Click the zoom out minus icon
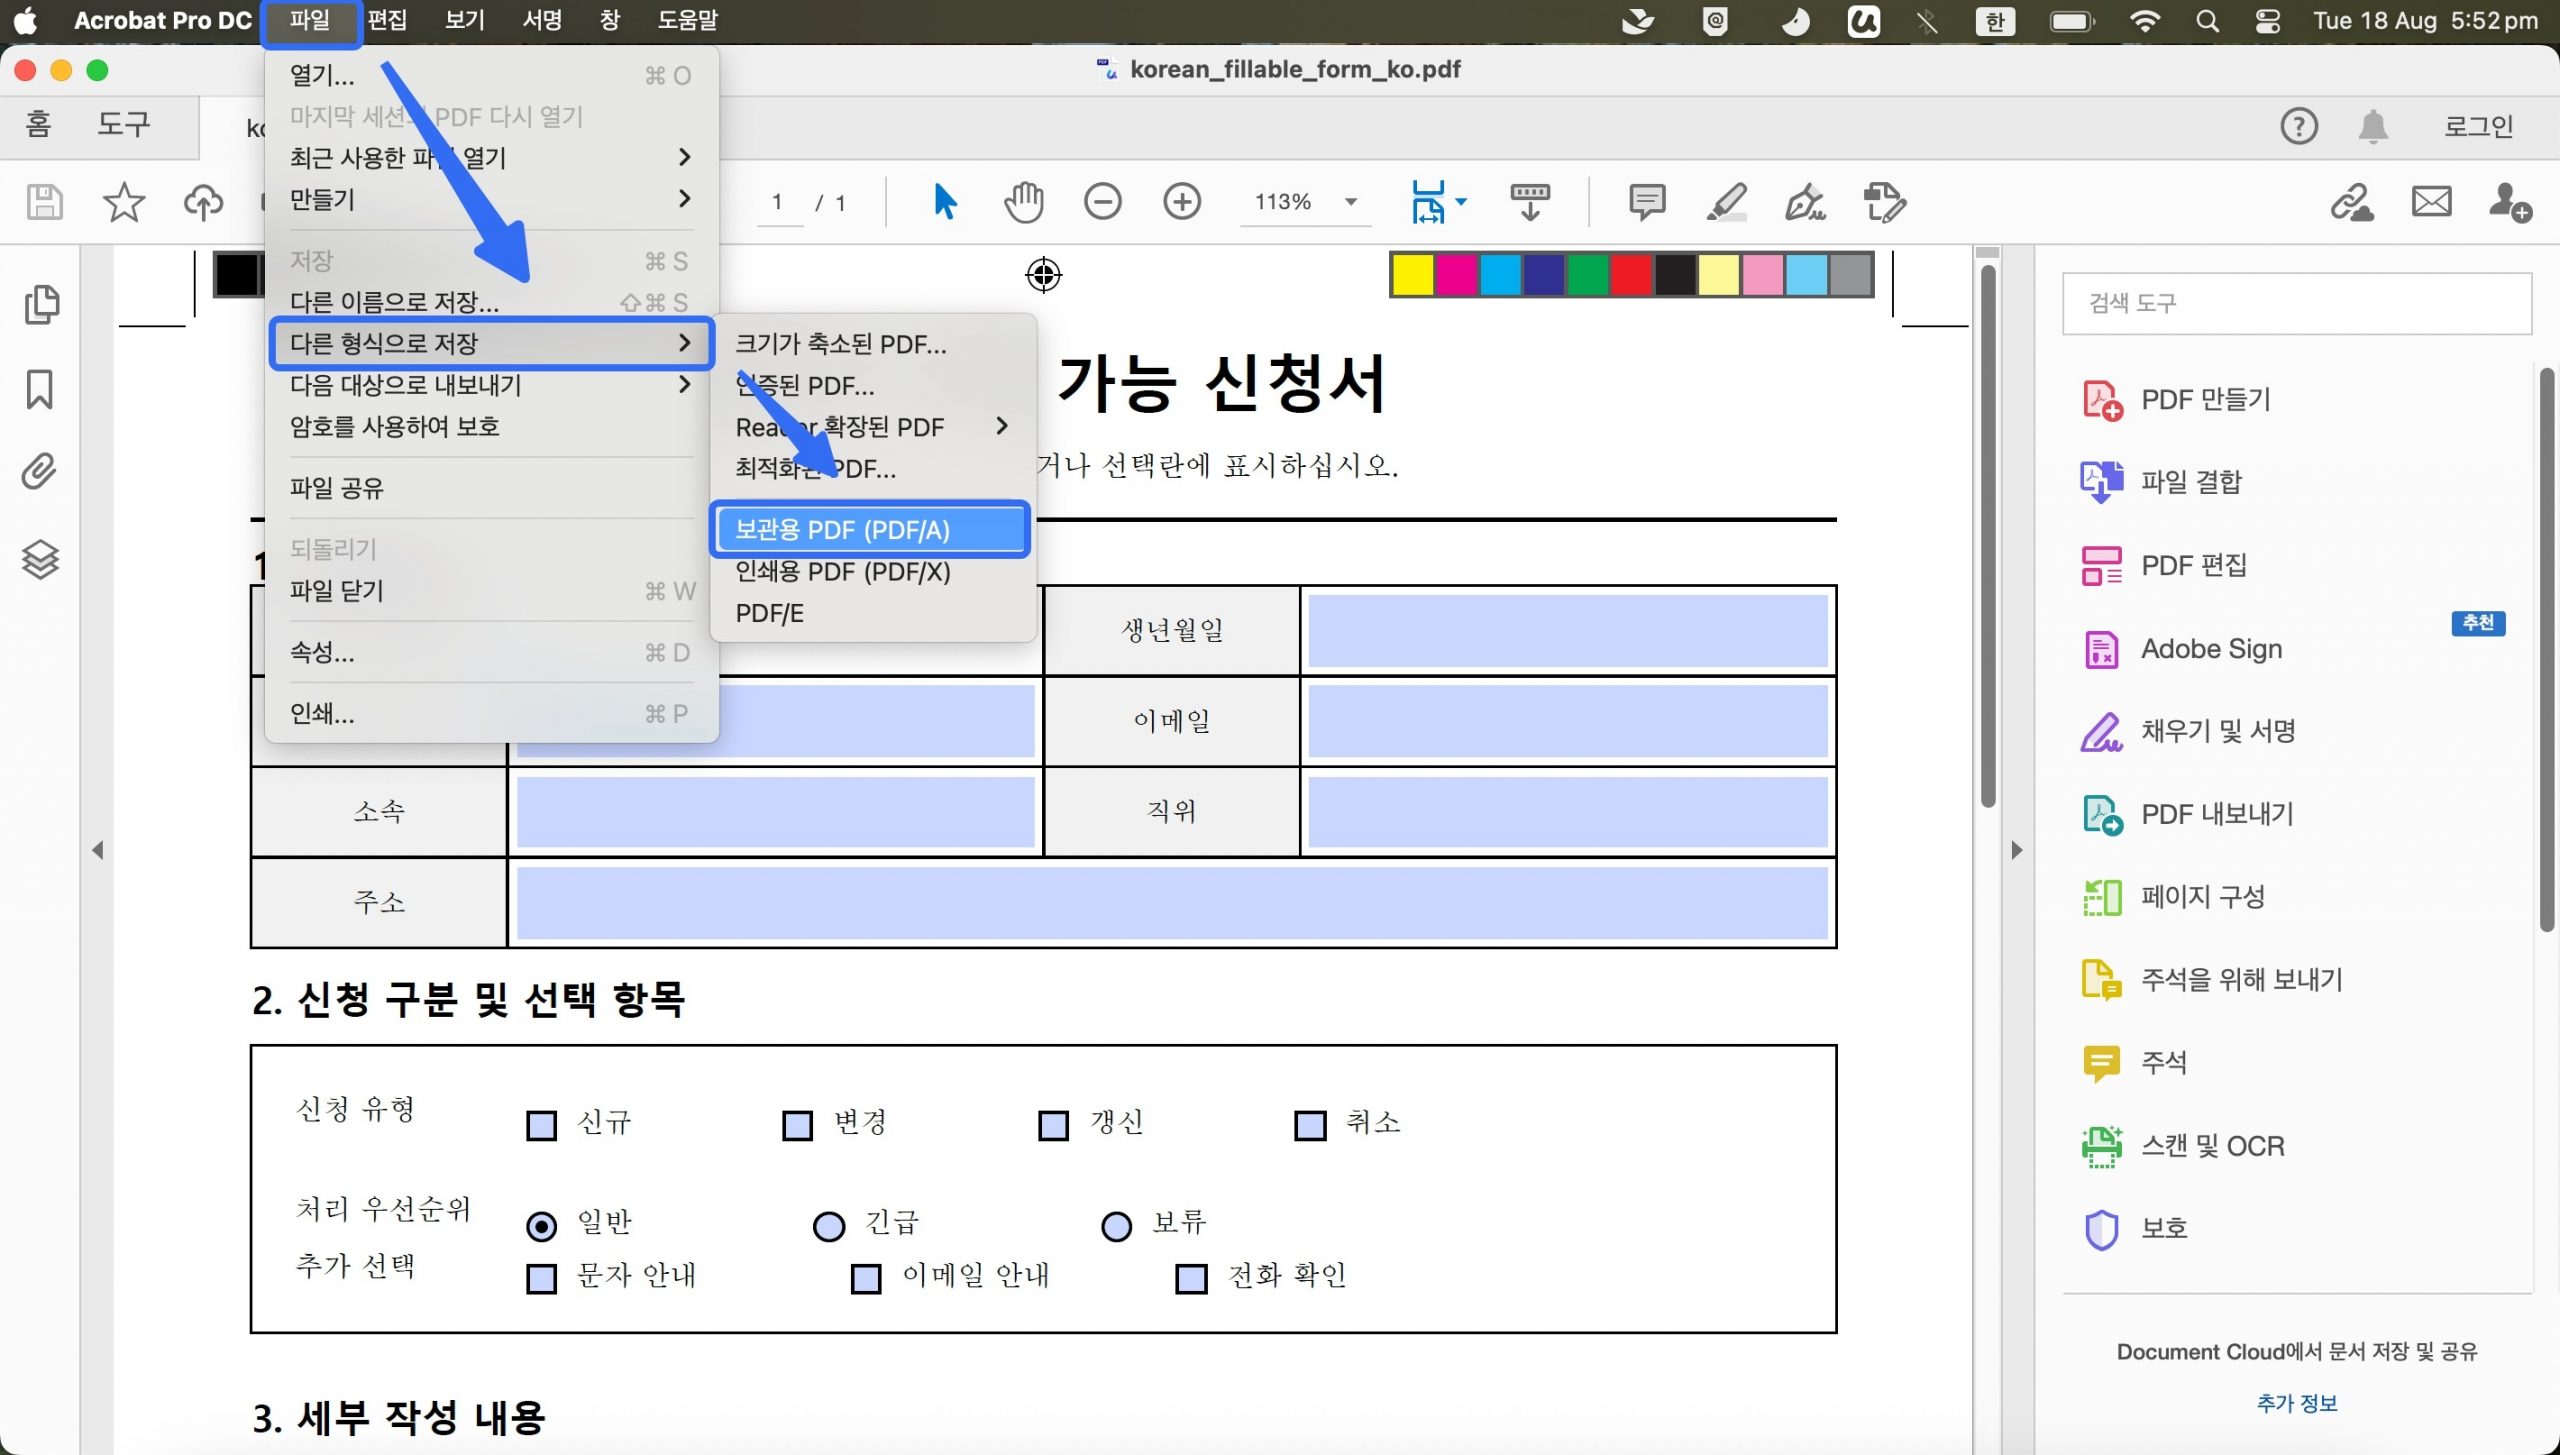Screen dimensions: 2560x1455 pos(1102,202)
